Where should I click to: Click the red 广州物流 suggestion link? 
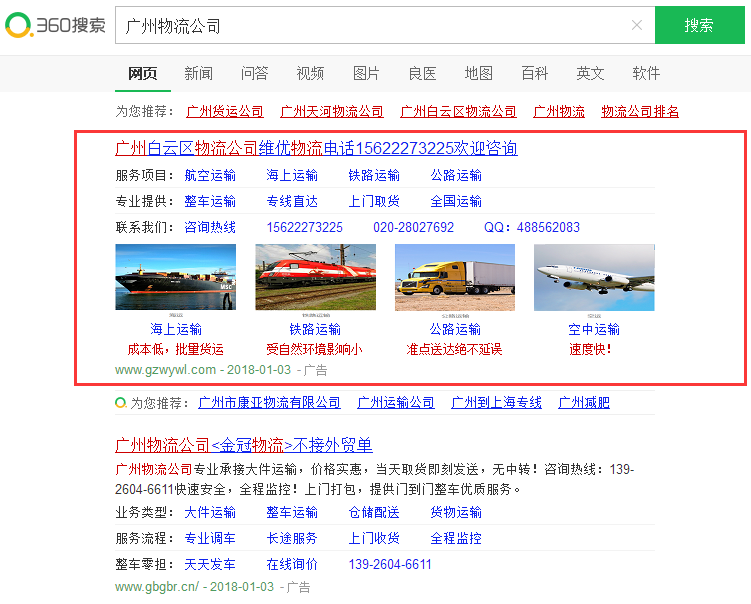point(559,112)
